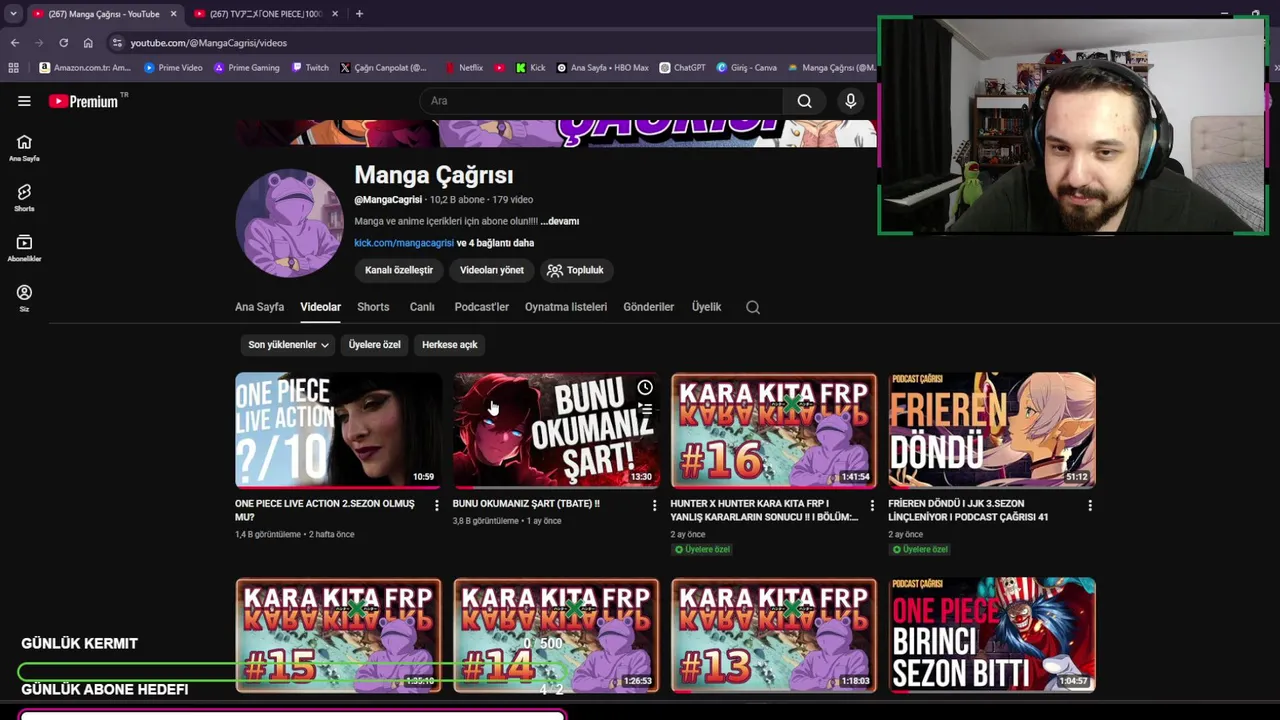This screenshot has width=1280, height=720.
Task: Click the Kanalı özelleştir button
Action: coord(399,270)
